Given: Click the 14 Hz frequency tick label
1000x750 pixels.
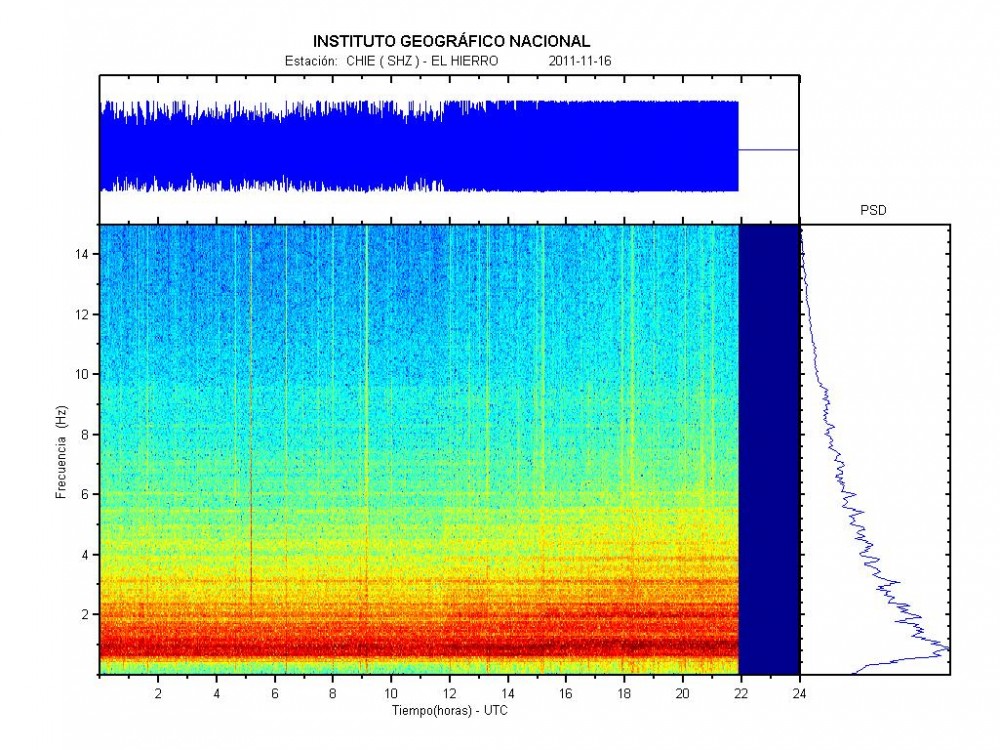Looking at the screenshot, I should pos(82,254).
